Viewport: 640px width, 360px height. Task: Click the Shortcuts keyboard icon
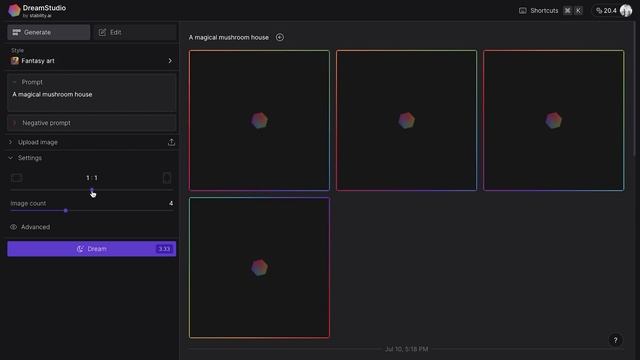click(x=522, y=11)
